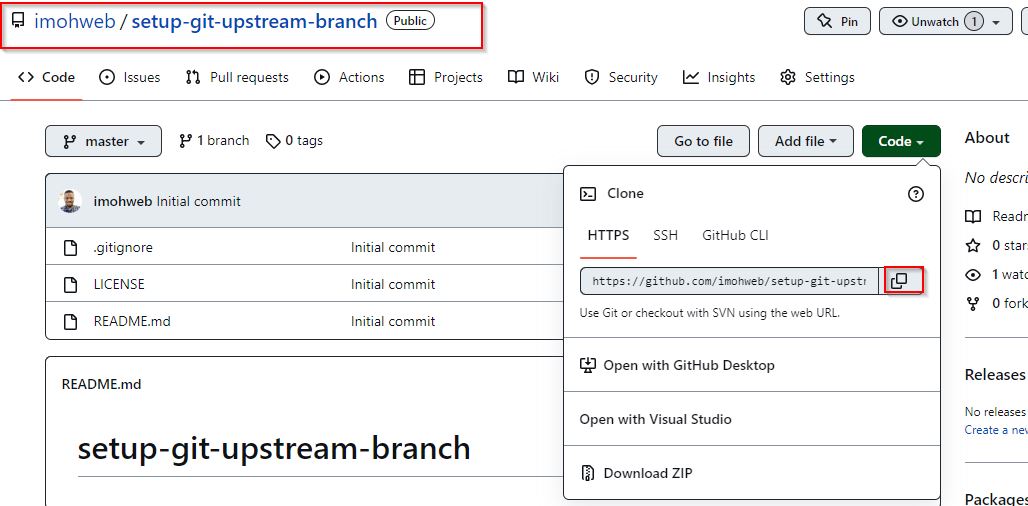1028x506 pixels.
Task: Click the repository icon beside imohweb
Action: click(18, 22)
